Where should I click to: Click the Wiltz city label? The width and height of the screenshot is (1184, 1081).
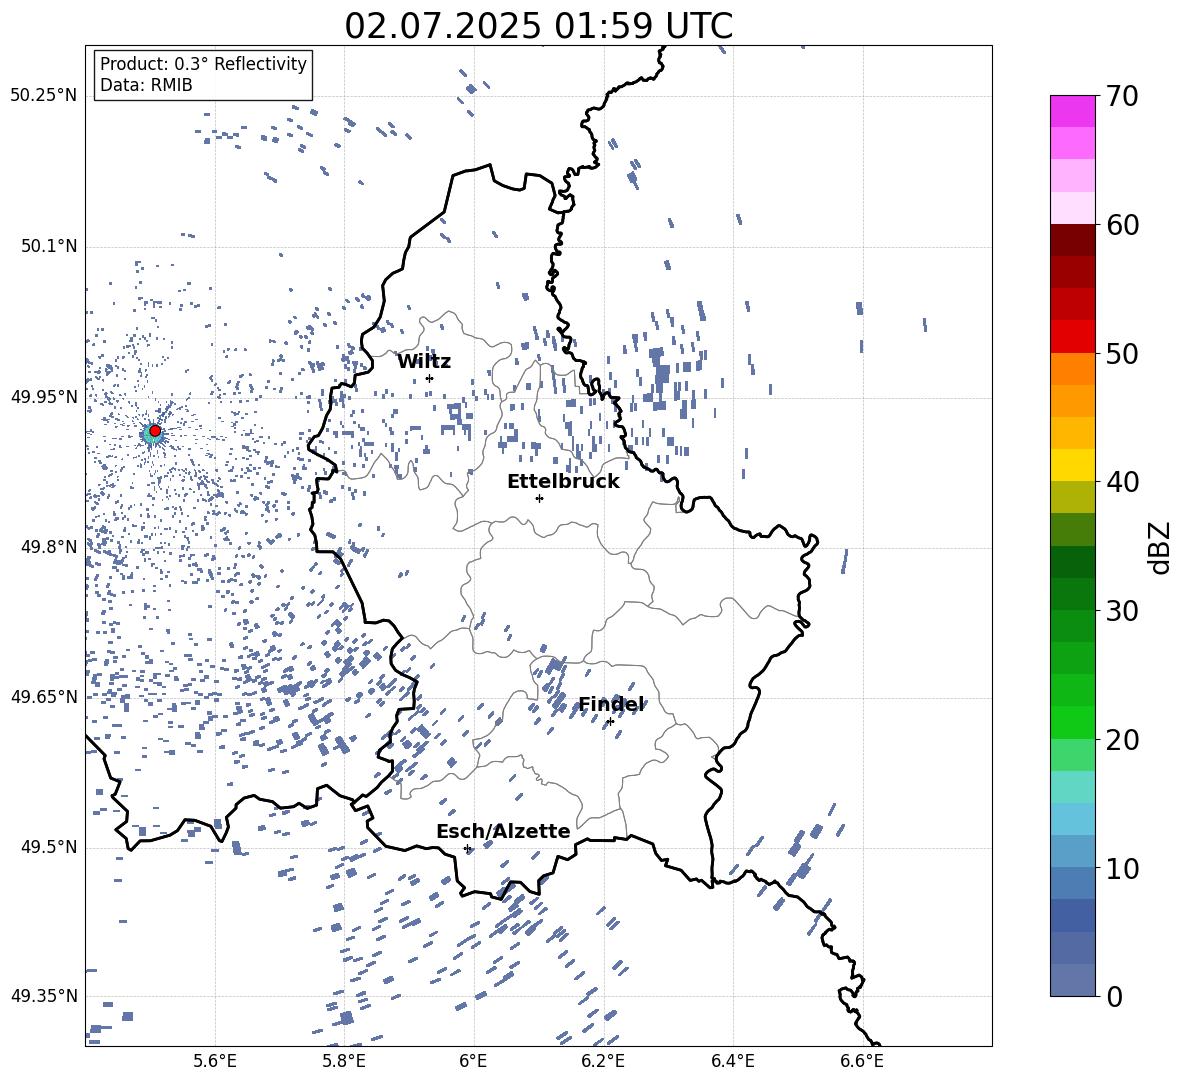(x=424, y=362)
